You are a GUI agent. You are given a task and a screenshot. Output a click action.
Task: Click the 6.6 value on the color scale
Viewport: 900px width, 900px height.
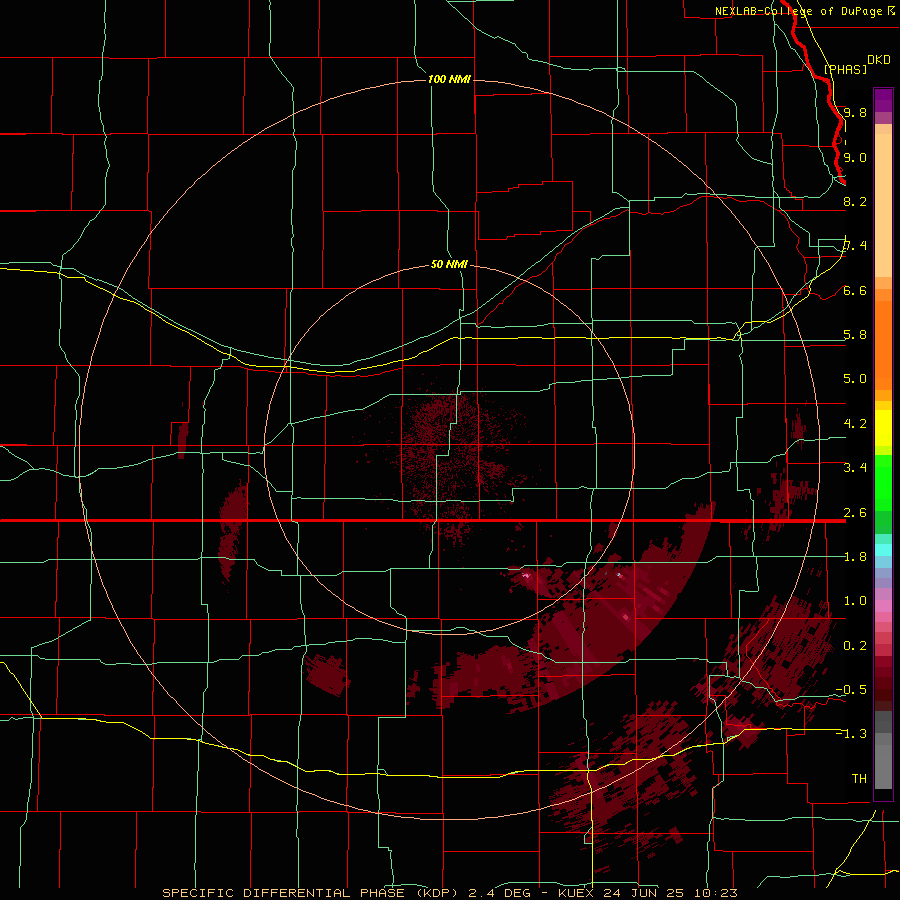[855, 290]
